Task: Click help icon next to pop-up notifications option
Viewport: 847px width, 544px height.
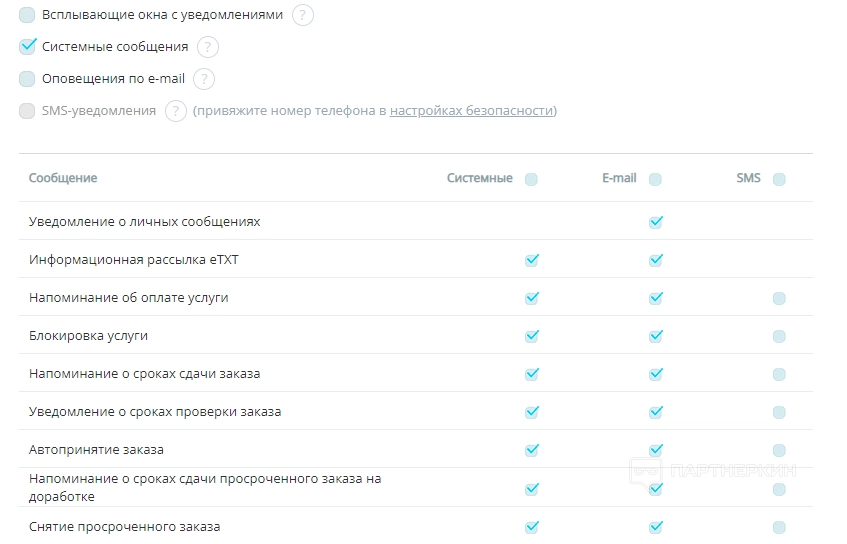Action: click(303, 15)
